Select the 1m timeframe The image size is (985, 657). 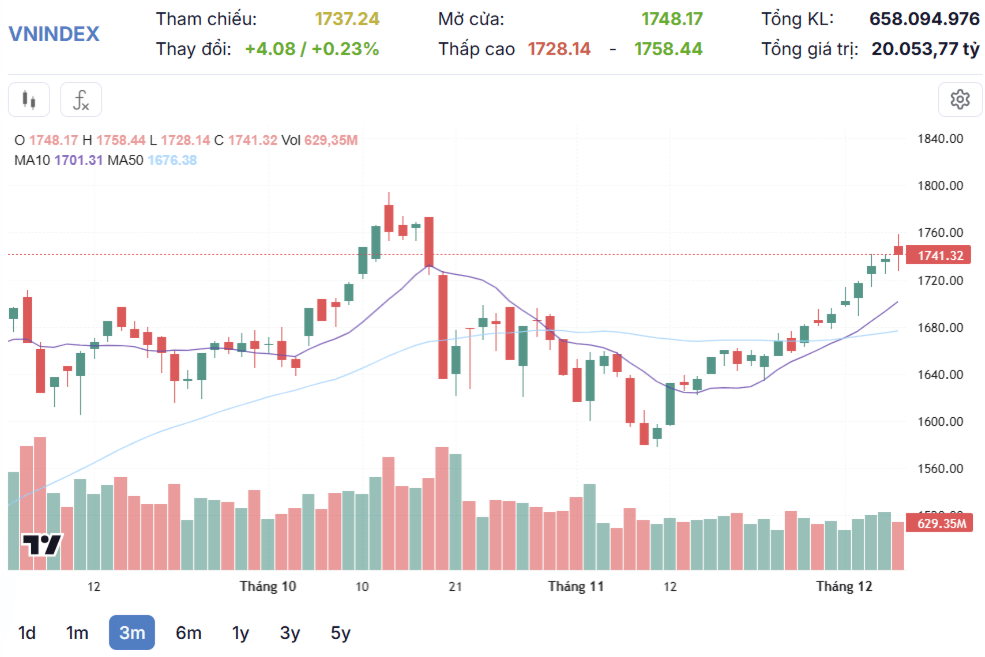pyautogui.click(x=77, y=633)
